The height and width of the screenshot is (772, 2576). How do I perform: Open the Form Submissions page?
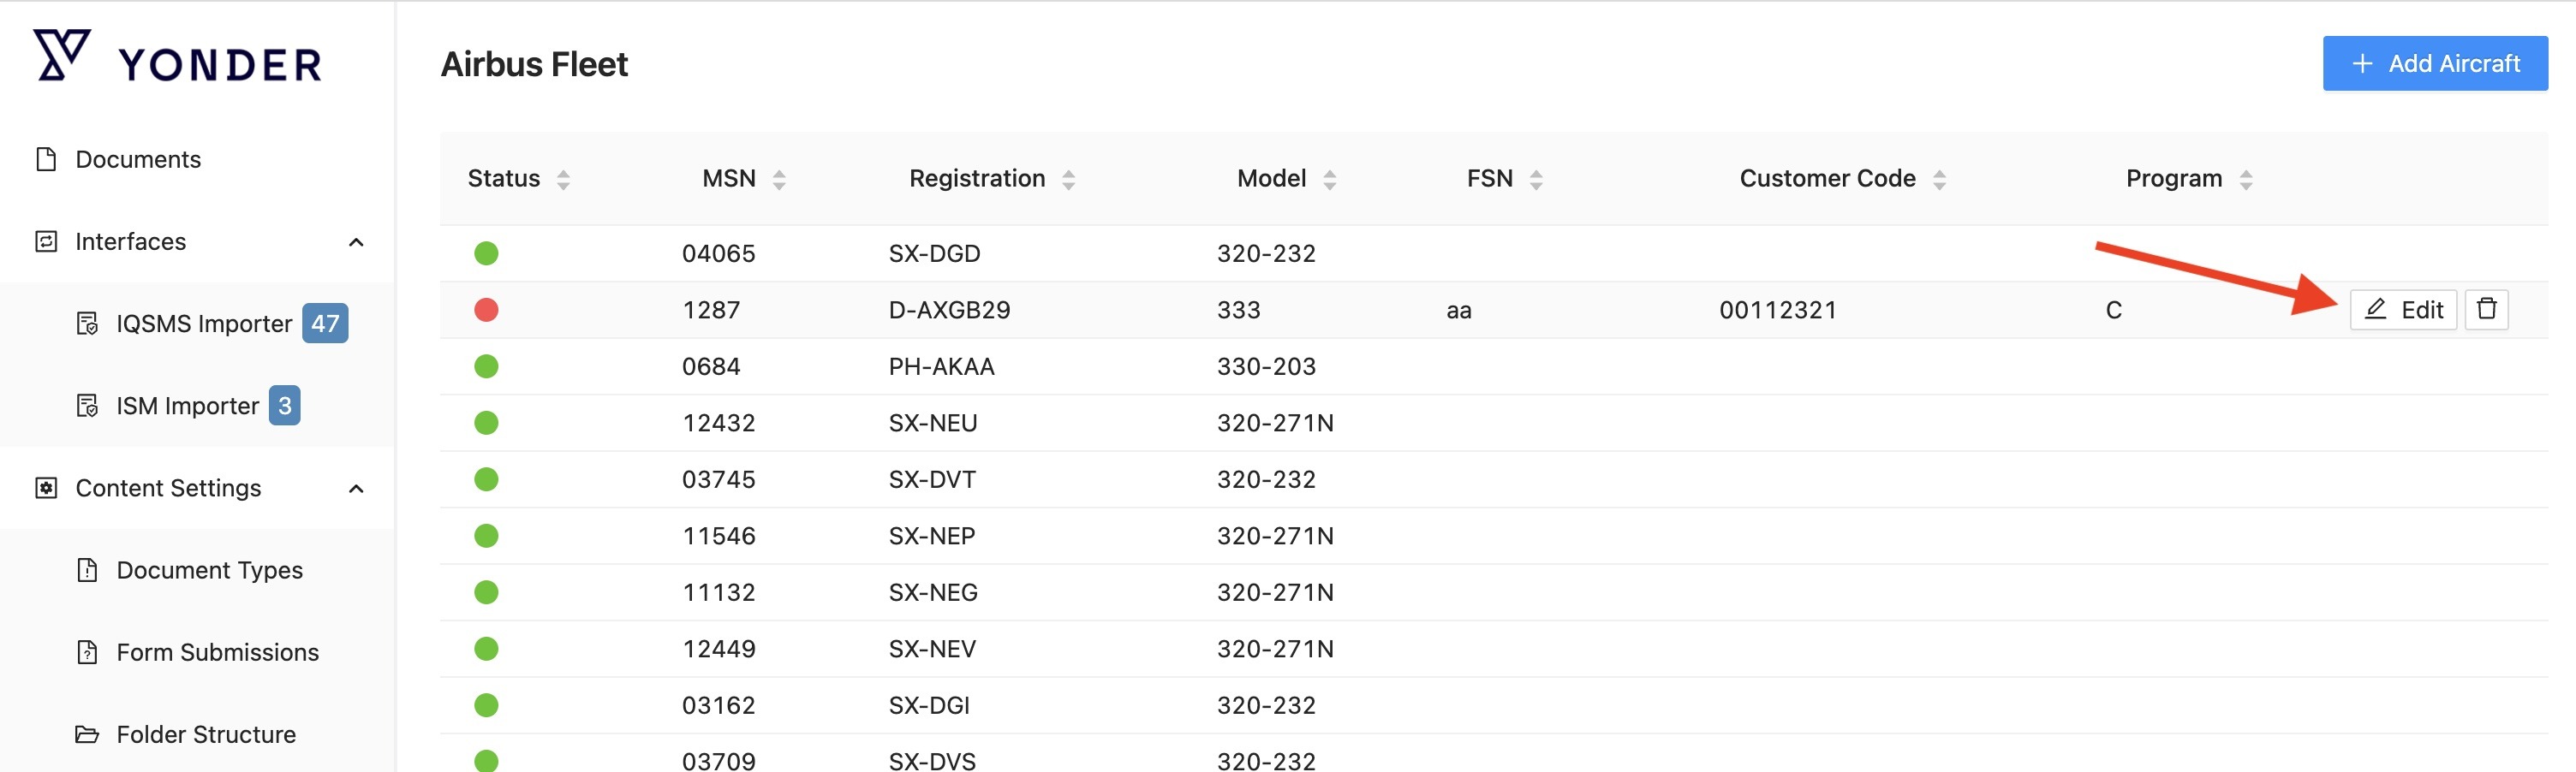(217, 652)
